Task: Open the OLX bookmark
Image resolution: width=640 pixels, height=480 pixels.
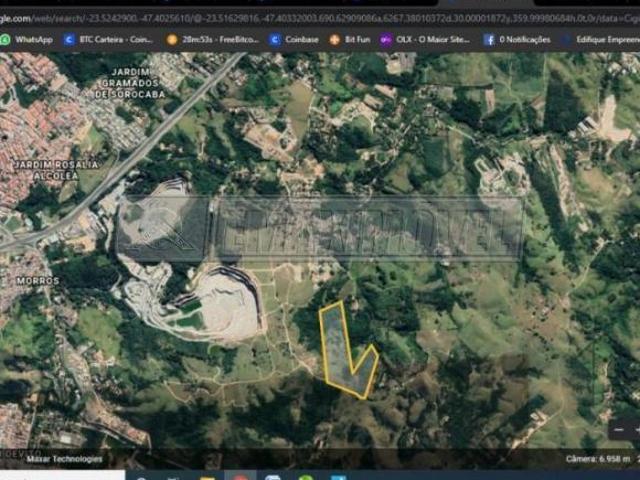Action: [424, 39]
